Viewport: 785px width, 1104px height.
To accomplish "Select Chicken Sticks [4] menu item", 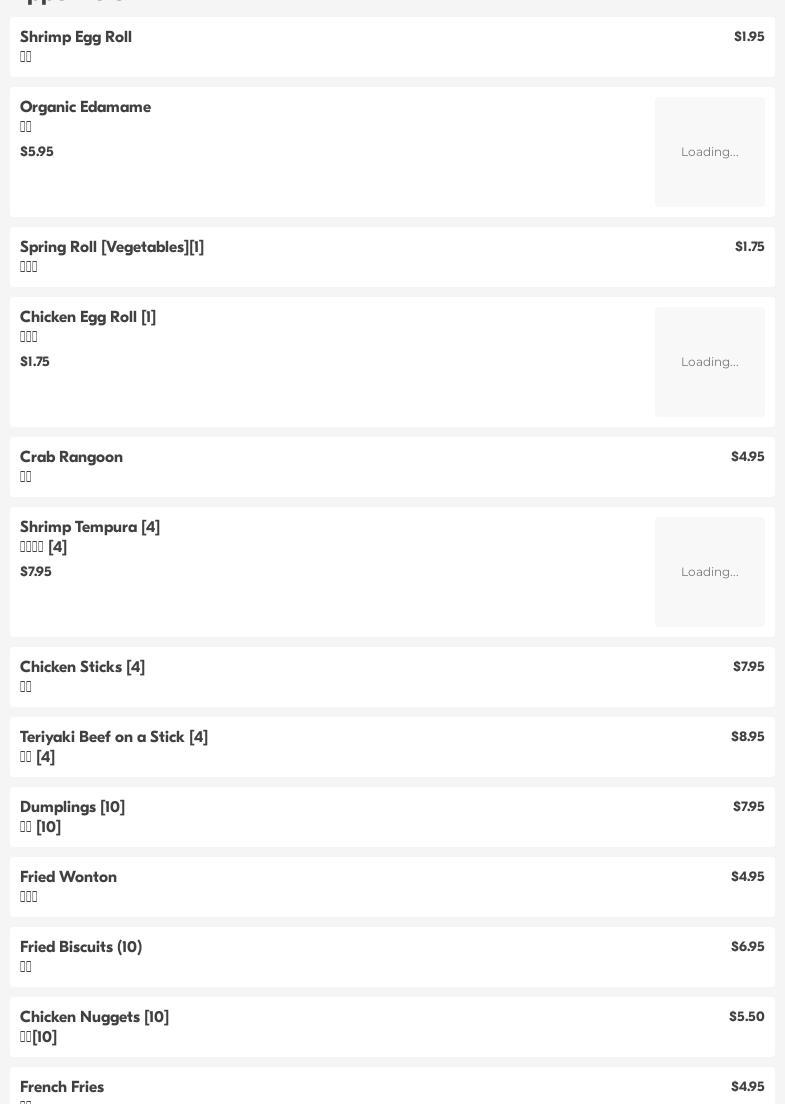I will click(x=83, y=667).
